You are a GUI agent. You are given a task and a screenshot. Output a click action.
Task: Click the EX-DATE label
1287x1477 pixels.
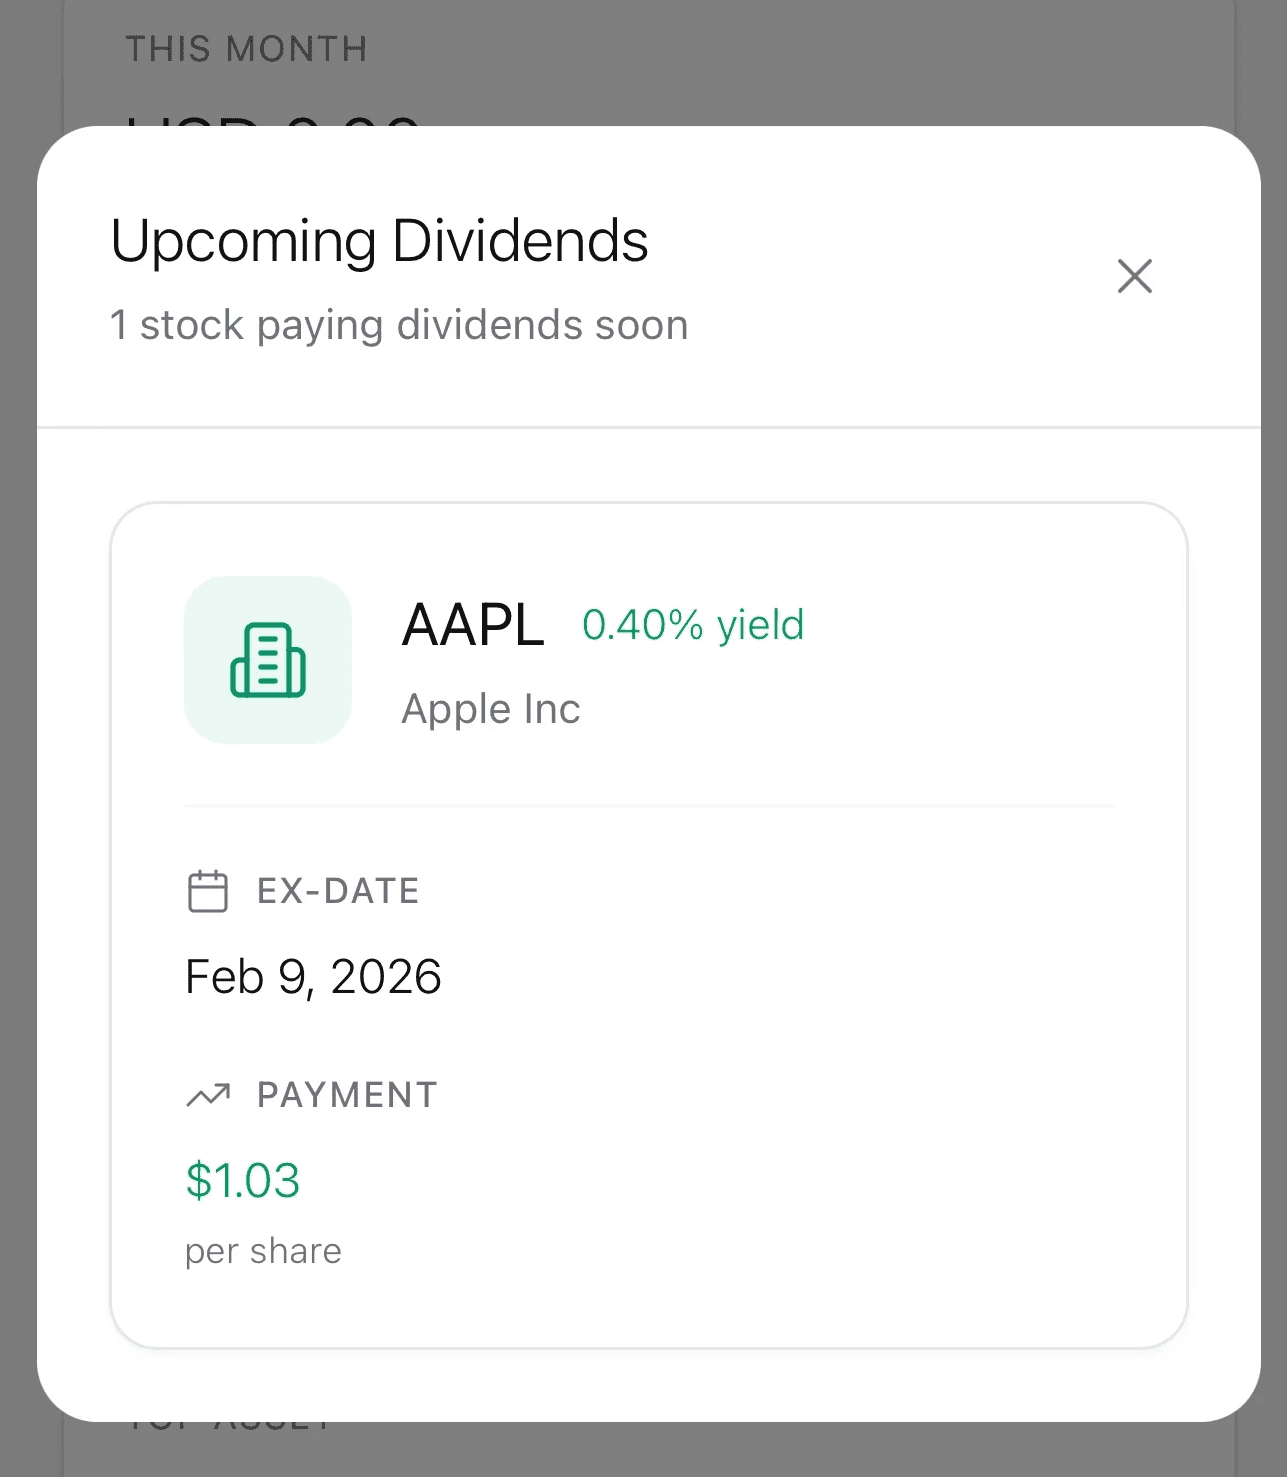click(x=338, y=891)
